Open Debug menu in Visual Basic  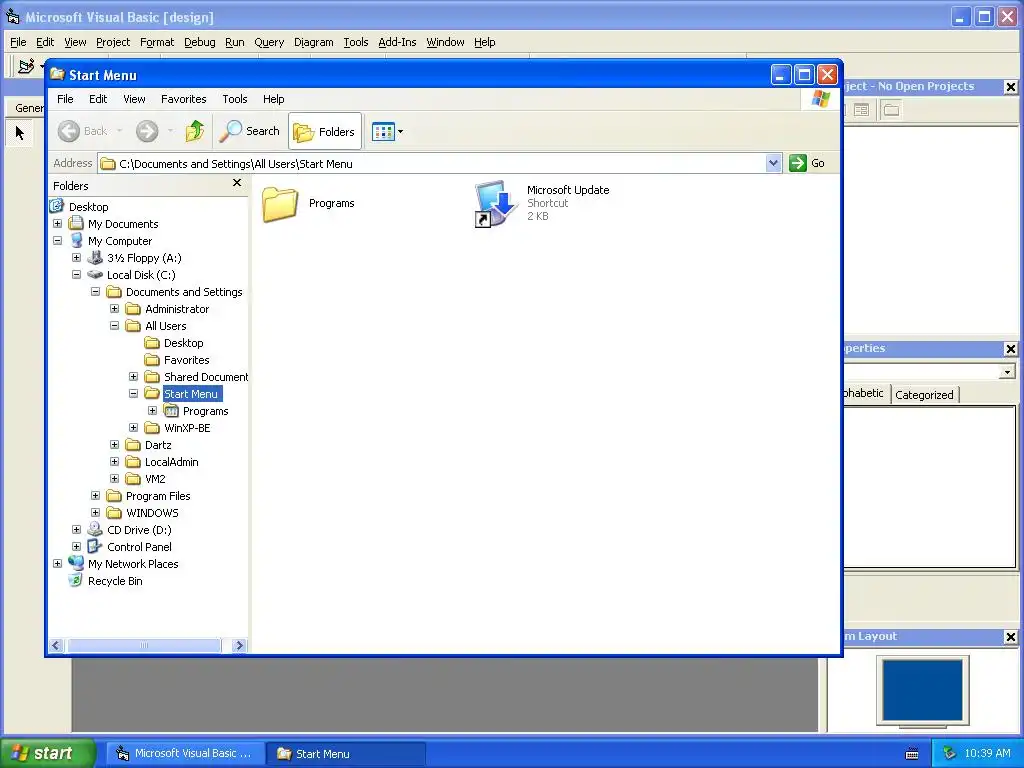[199, 42]
